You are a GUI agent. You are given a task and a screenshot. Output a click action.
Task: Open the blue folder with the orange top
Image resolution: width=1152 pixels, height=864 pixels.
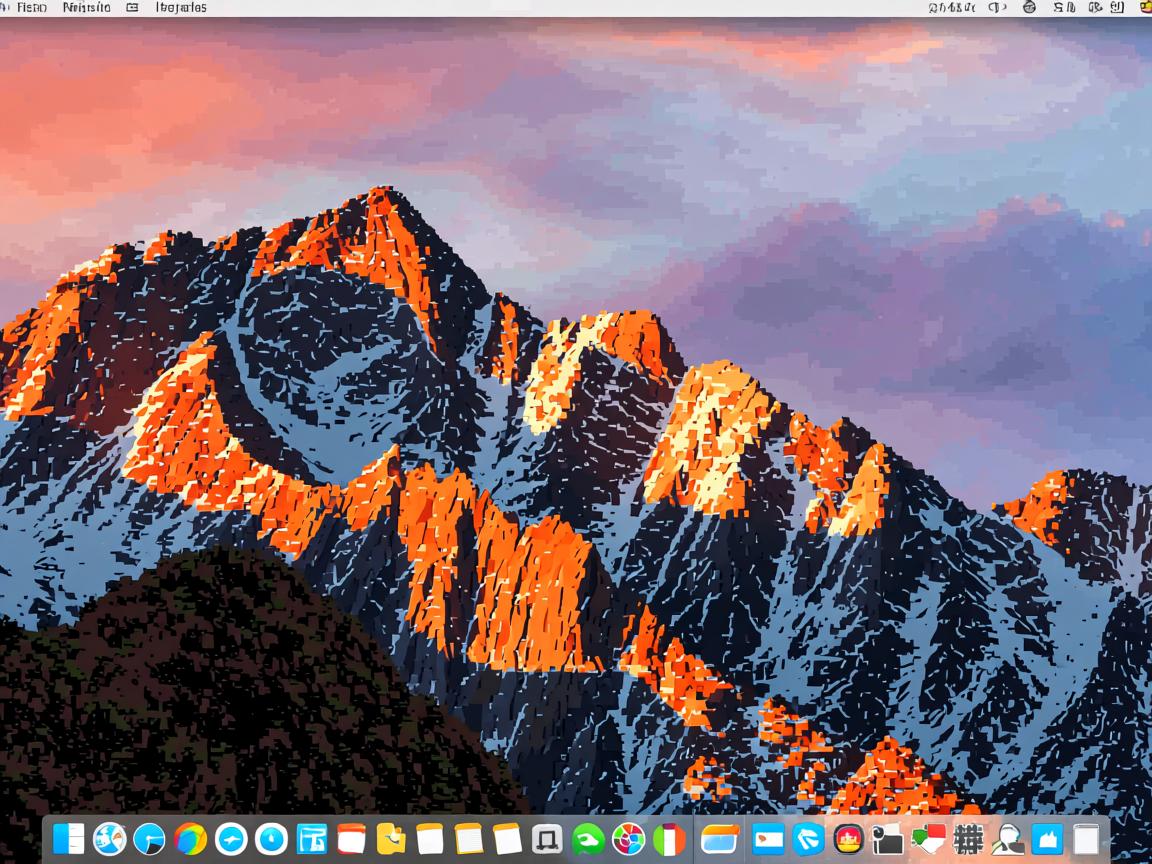719,839
